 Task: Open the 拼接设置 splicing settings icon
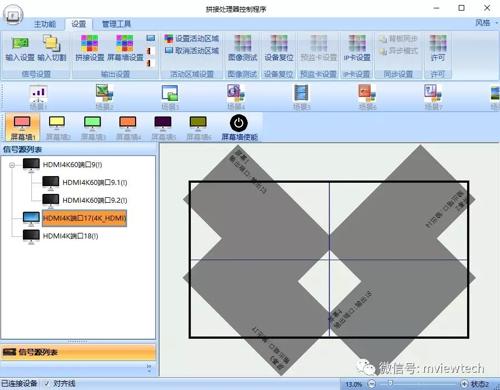tap(90, 49)
